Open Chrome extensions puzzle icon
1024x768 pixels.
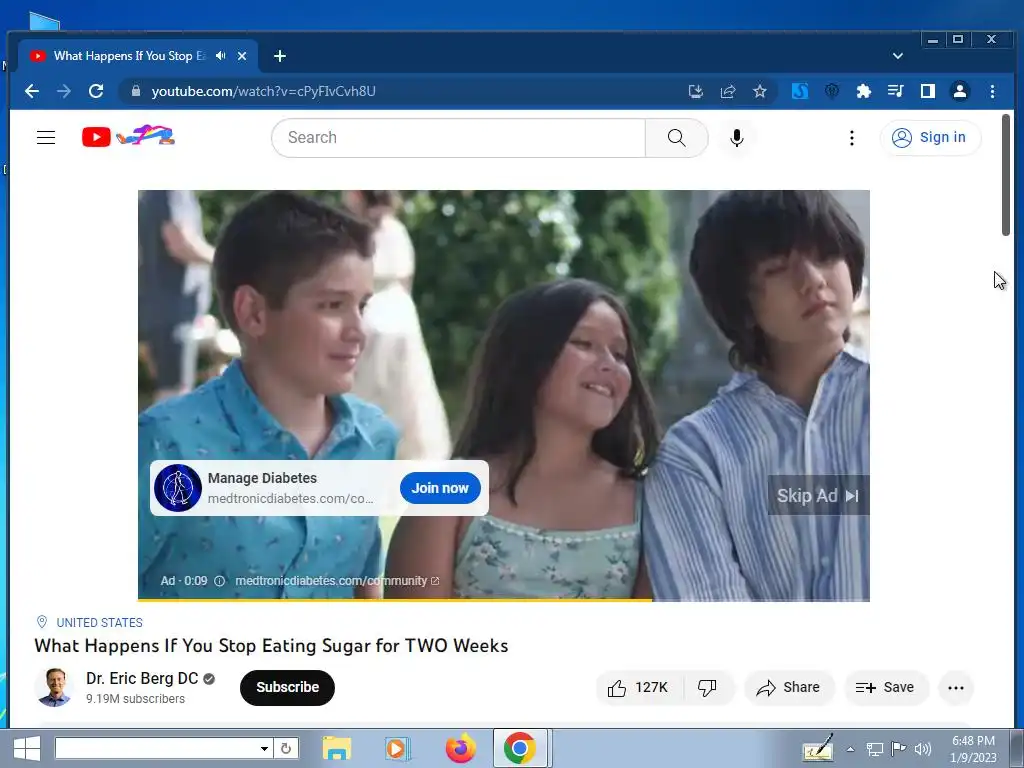pos(864,91)
